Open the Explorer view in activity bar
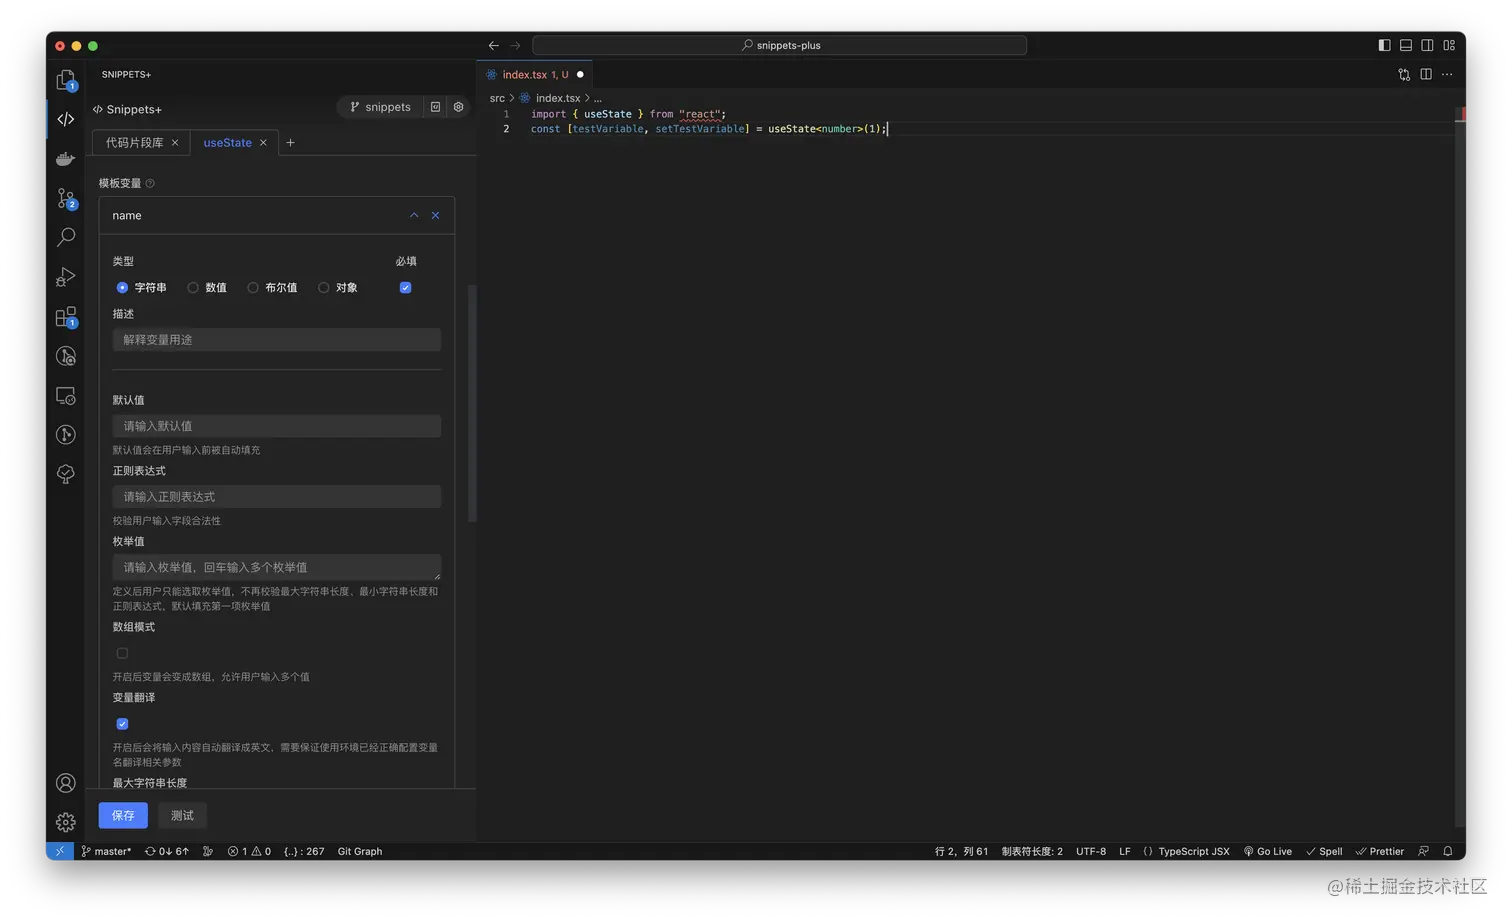Image resolution: width=1512 pixels, height=921 pixels. (x=66, y=80)
